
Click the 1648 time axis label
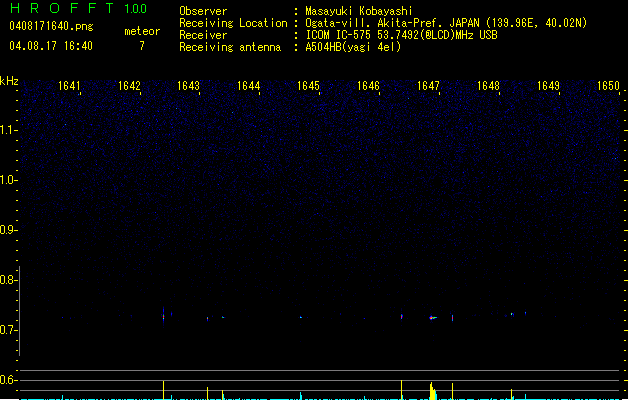pos(488,85)
